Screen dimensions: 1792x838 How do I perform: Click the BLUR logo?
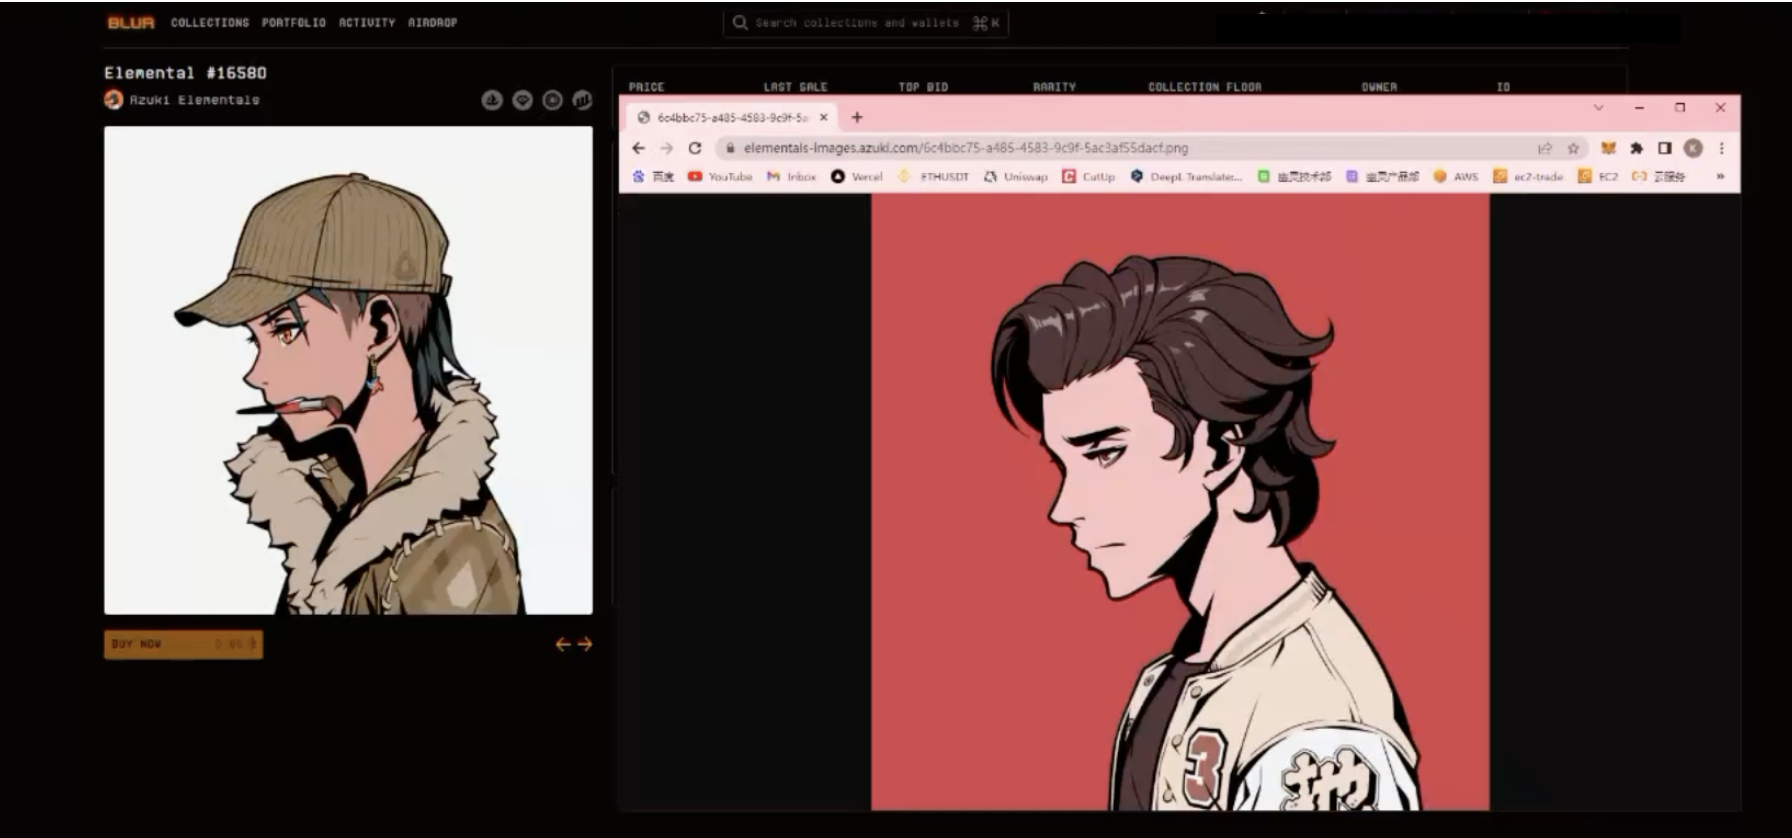pos(130,23)
